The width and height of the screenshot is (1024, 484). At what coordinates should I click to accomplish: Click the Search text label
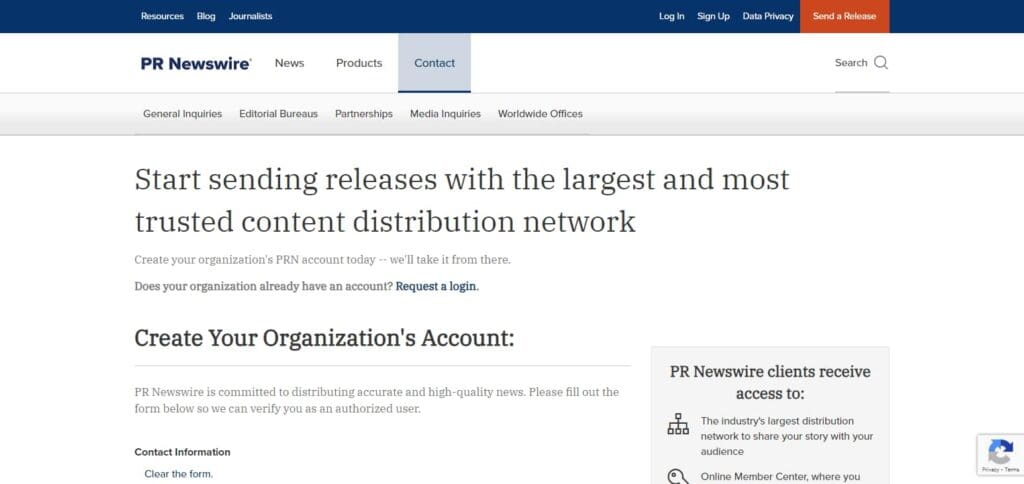(851, 63)
